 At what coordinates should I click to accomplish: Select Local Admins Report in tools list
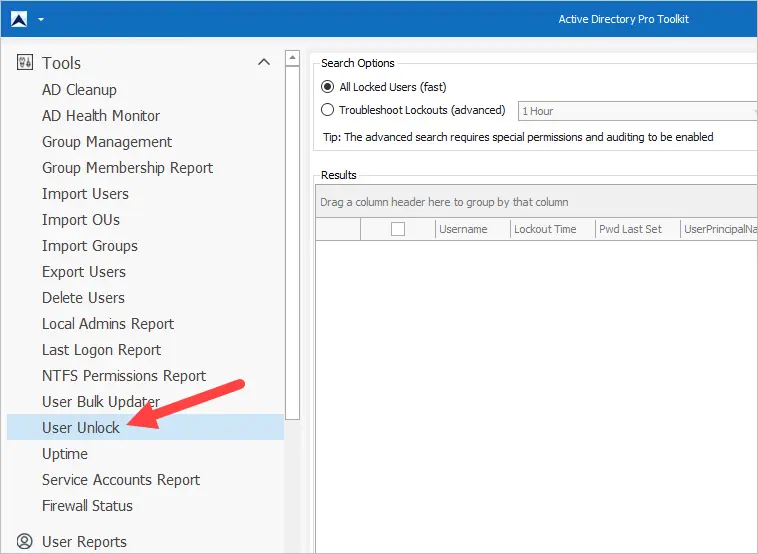[108, 324]
